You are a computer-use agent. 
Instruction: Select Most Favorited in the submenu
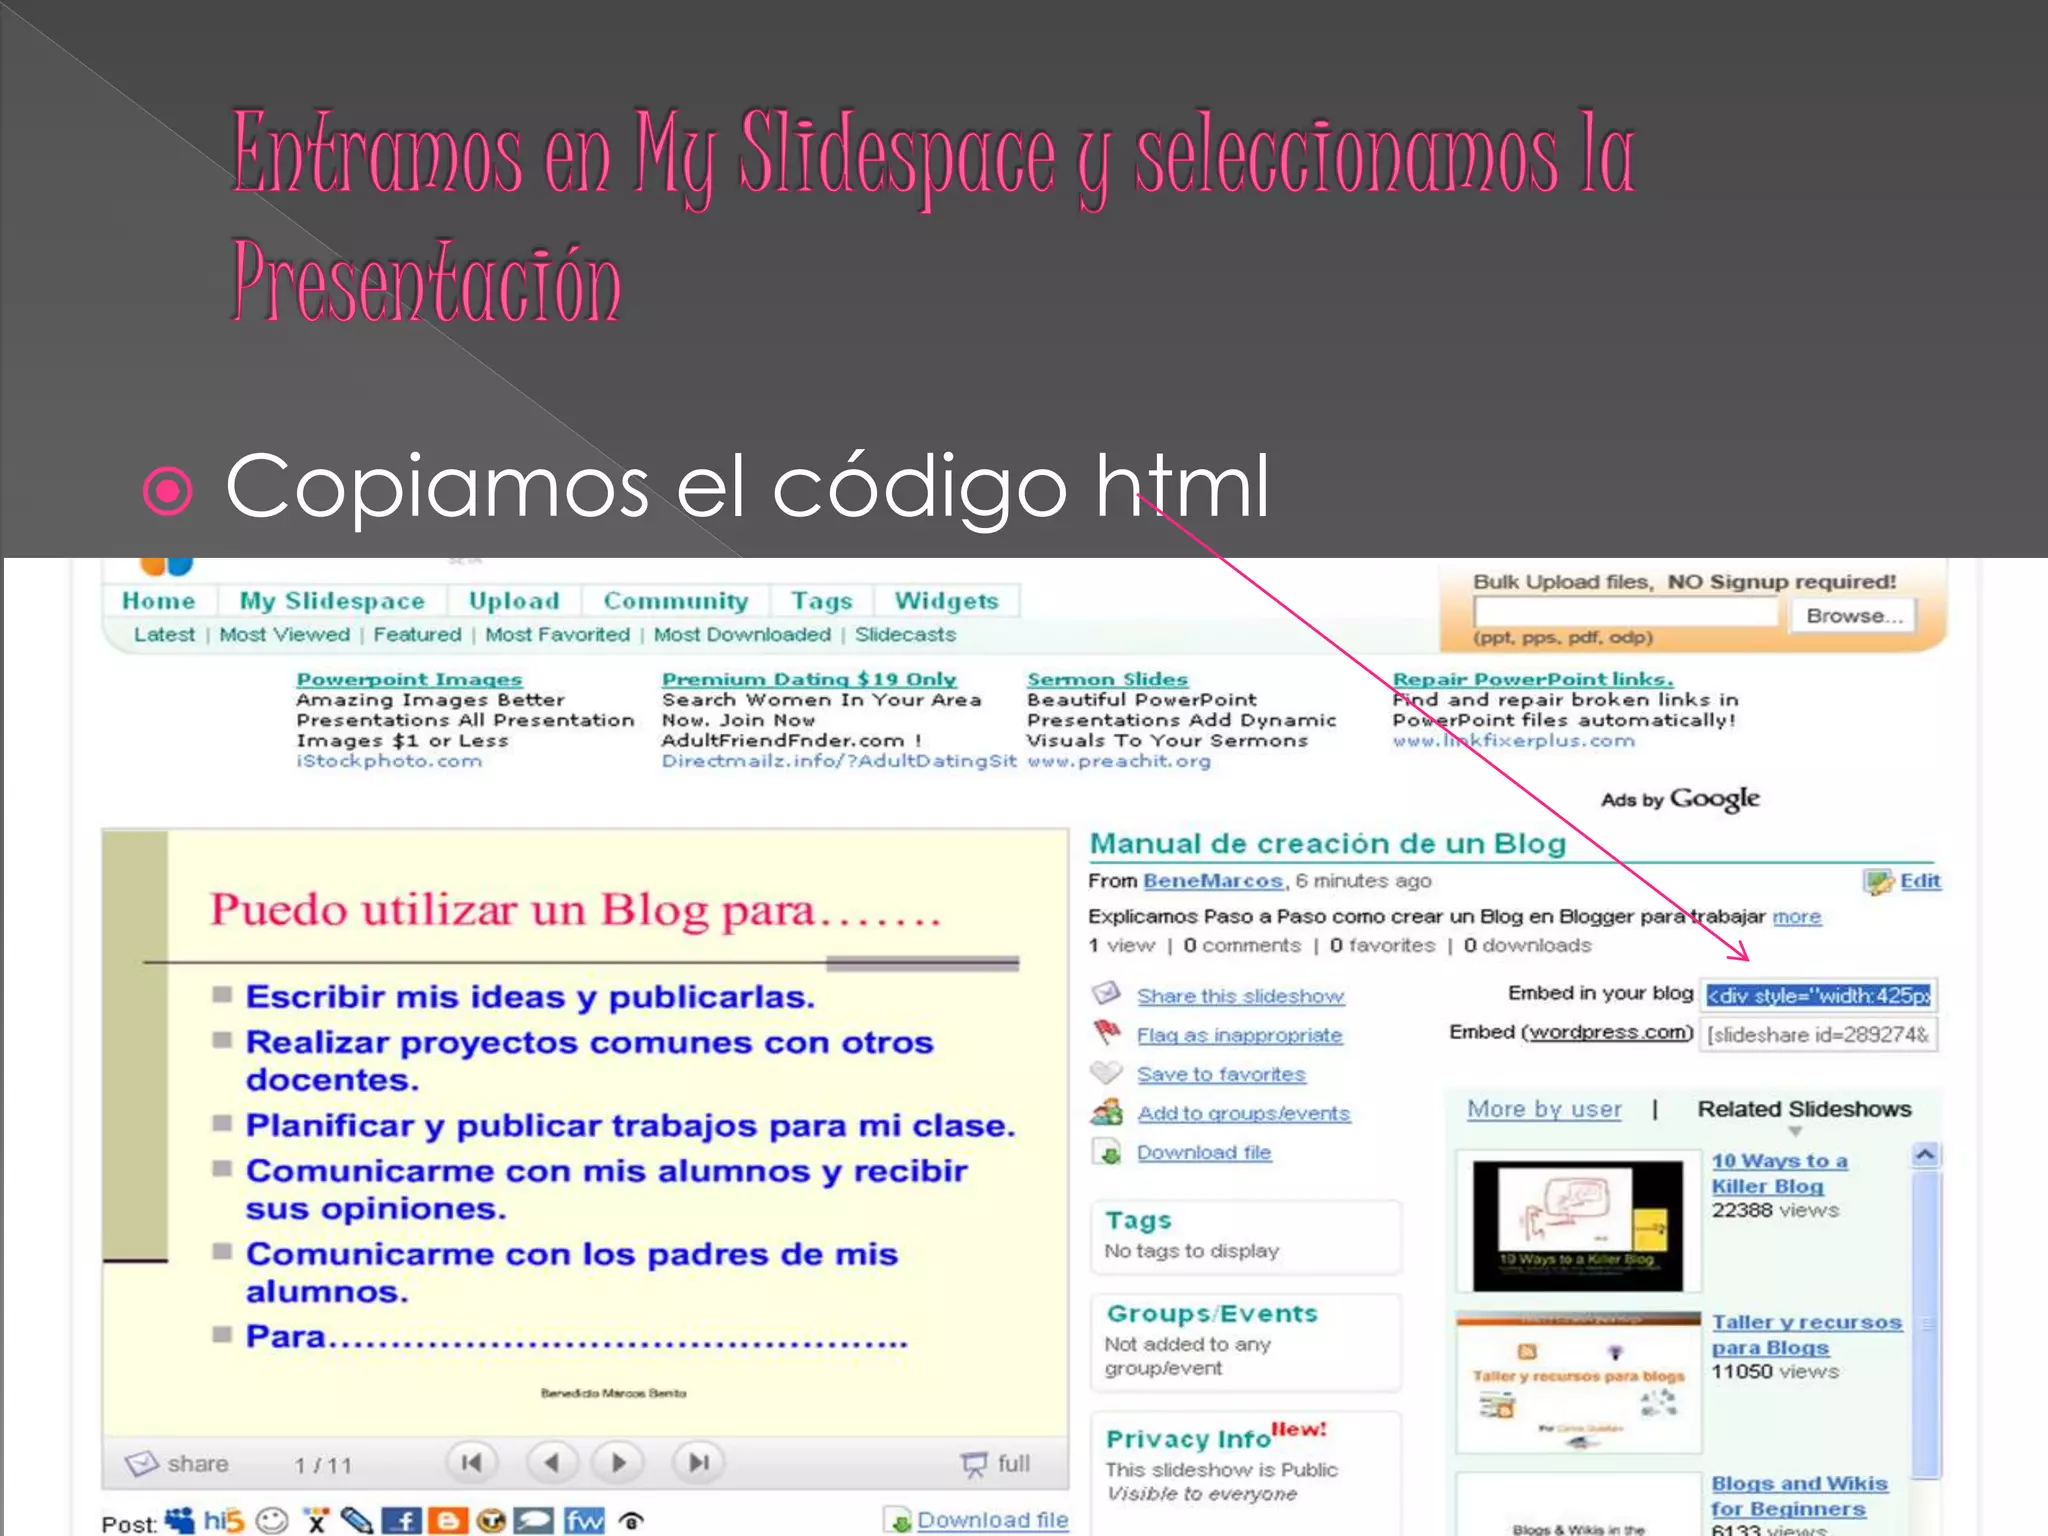(557, 634)
